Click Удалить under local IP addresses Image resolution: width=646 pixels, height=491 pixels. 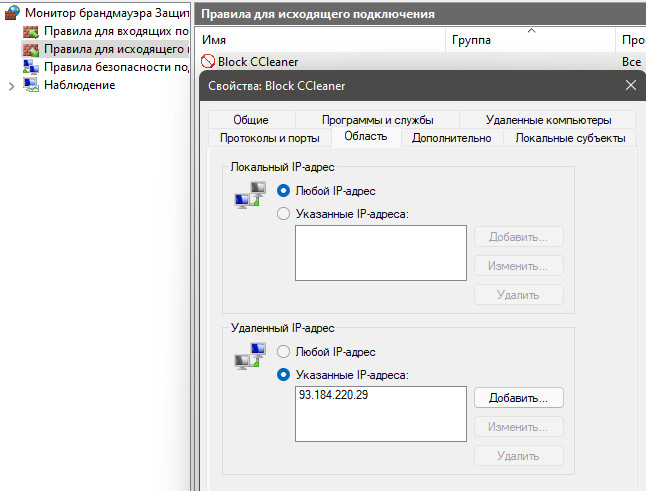[519, 295]
